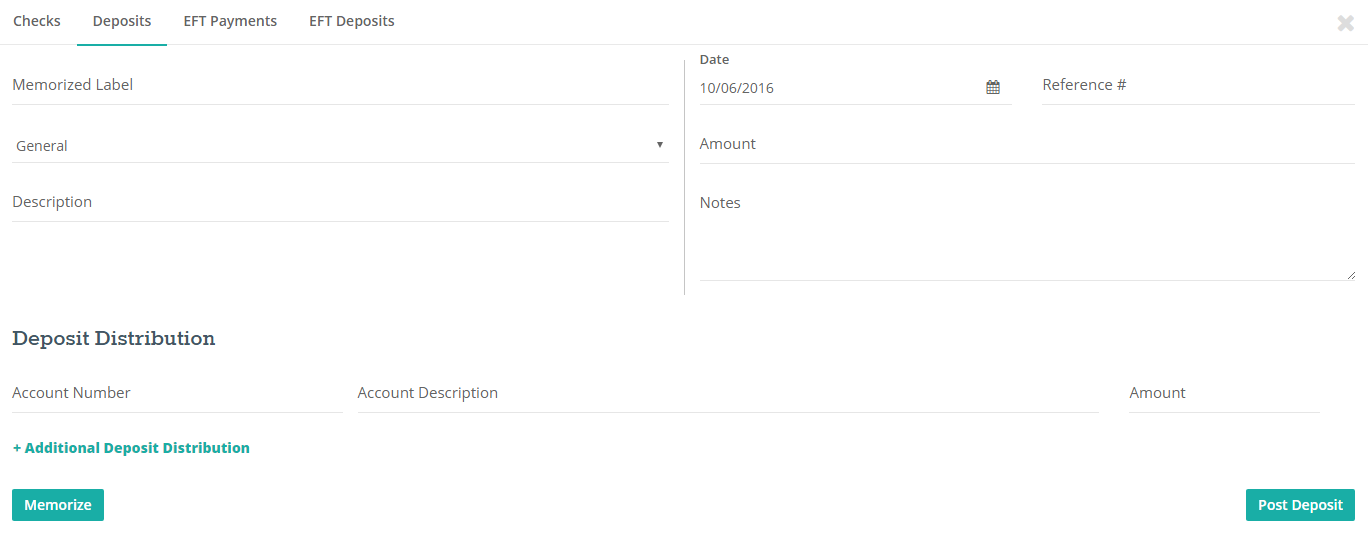The width and height of the screenshot is (1368, 534).
Task: Grab the Notes textarea resize handle
Action: click(1351, 275)
